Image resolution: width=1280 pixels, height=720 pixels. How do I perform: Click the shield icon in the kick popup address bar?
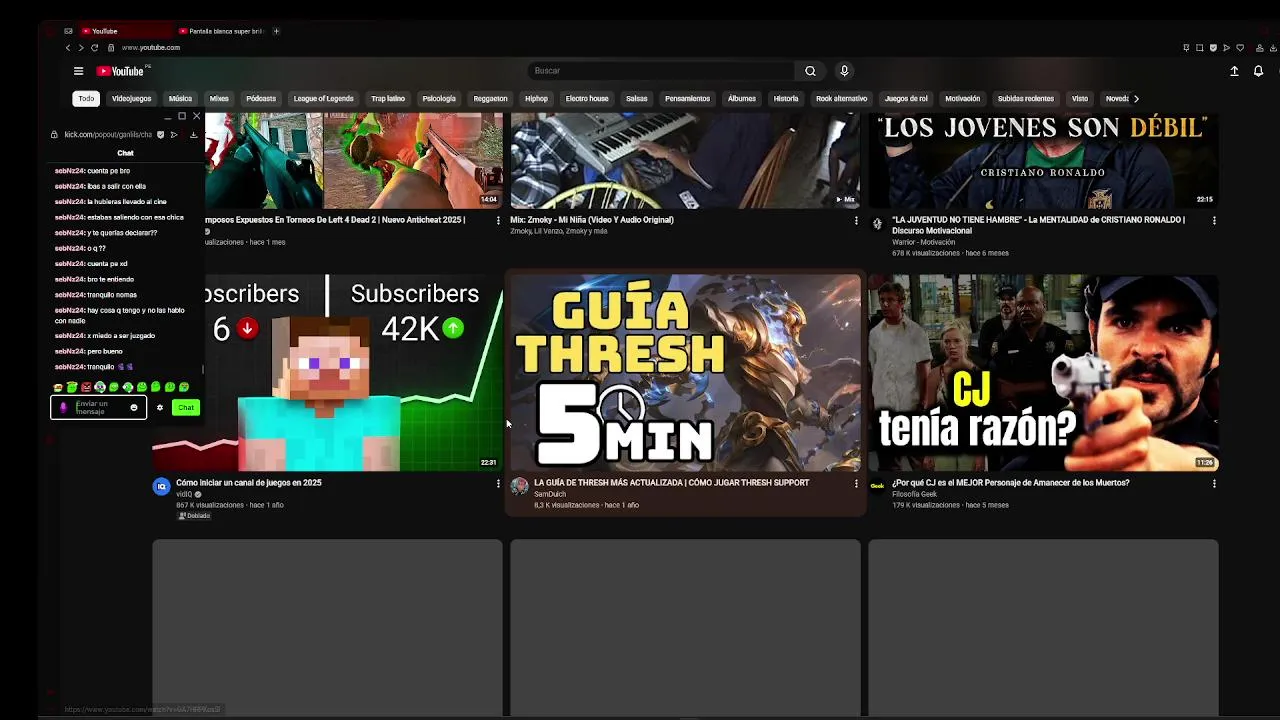tap(161, 134)
